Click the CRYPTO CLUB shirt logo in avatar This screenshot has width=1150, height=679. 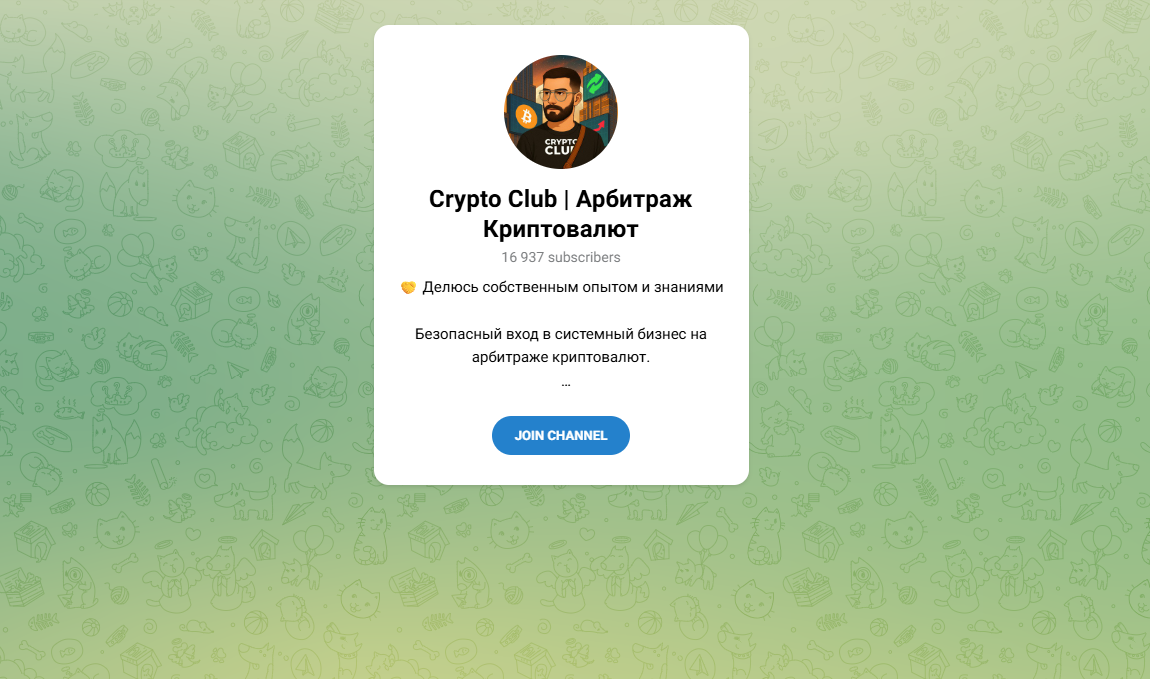(561, 146)
